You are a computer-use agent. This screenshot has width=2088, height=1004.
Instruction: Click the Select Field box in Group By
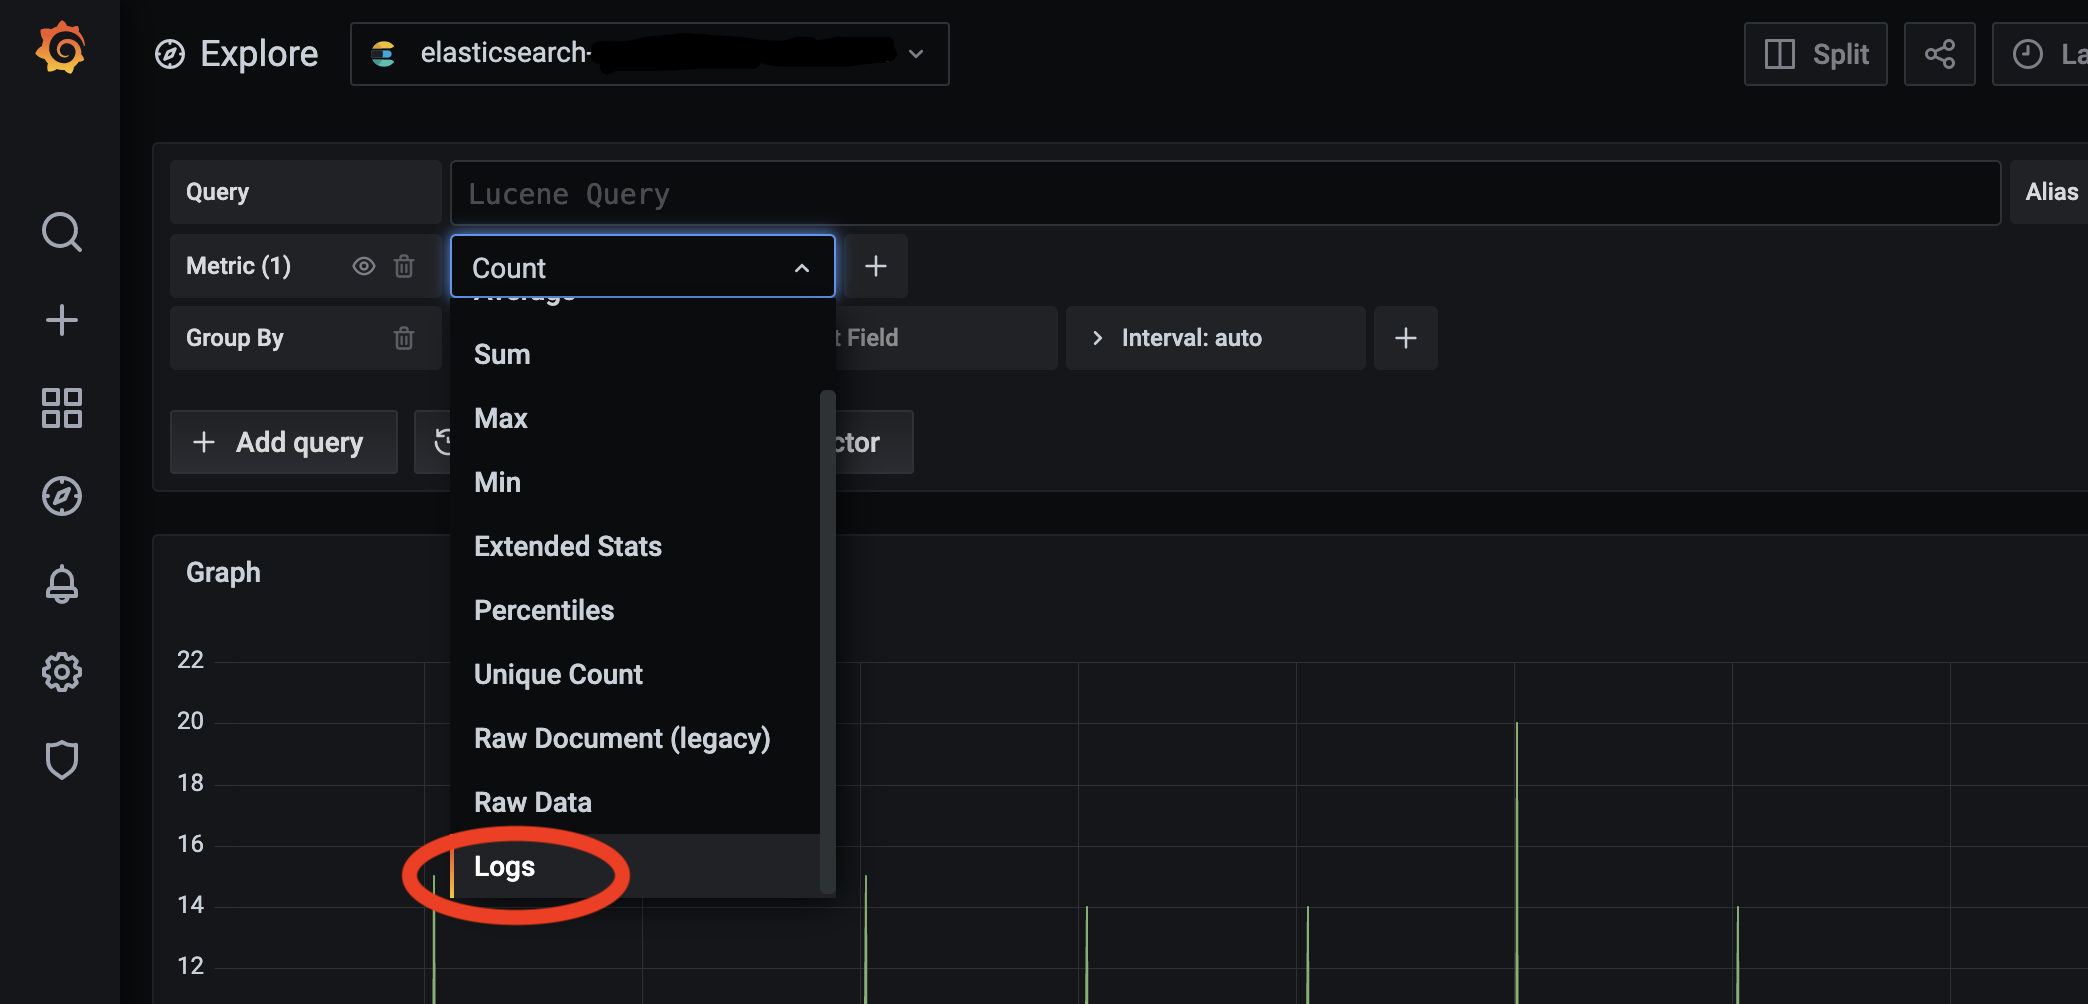pos(946,338)
